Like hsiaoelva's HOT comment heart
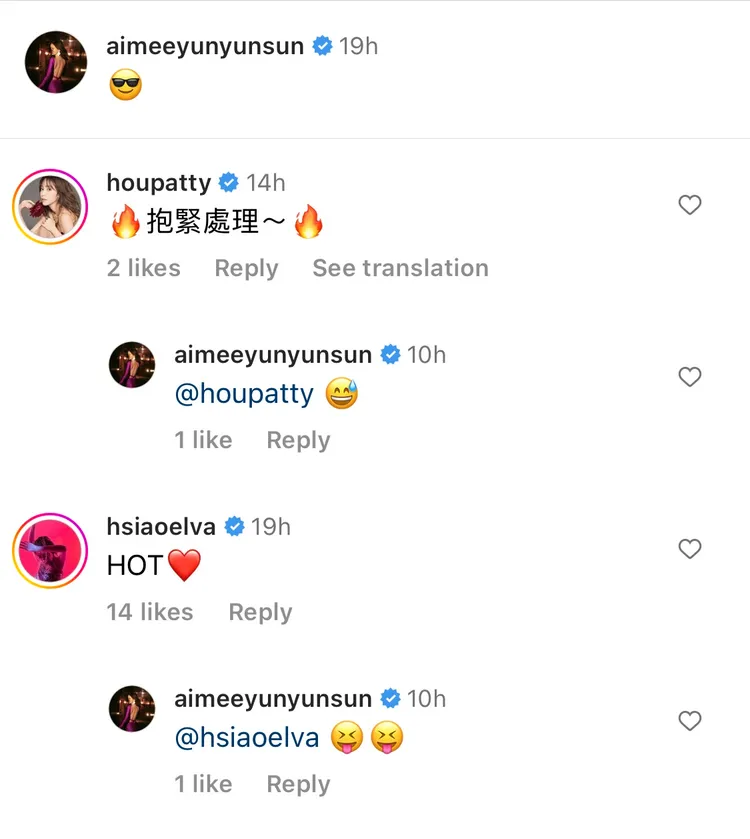 689,549
